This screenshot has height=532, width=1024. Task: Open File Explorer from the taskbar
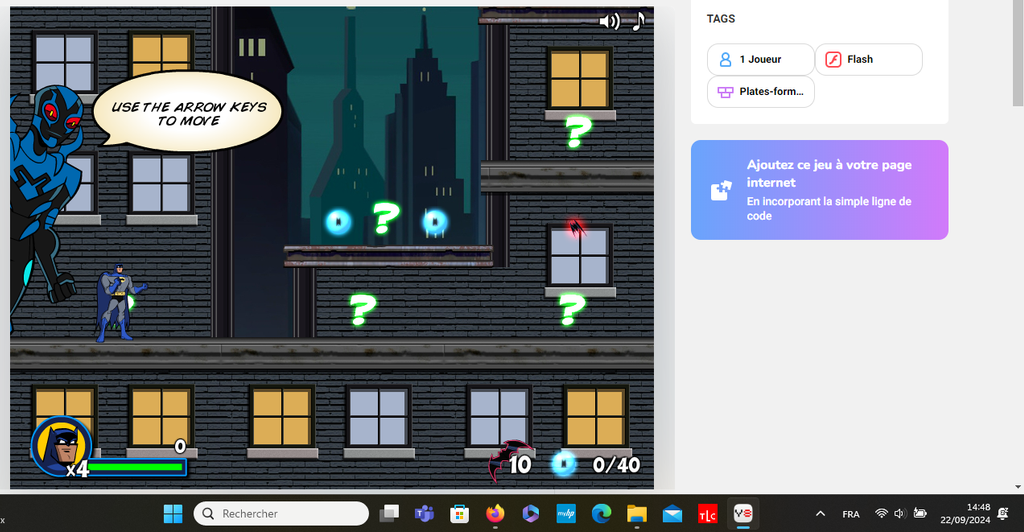(637, 513)
